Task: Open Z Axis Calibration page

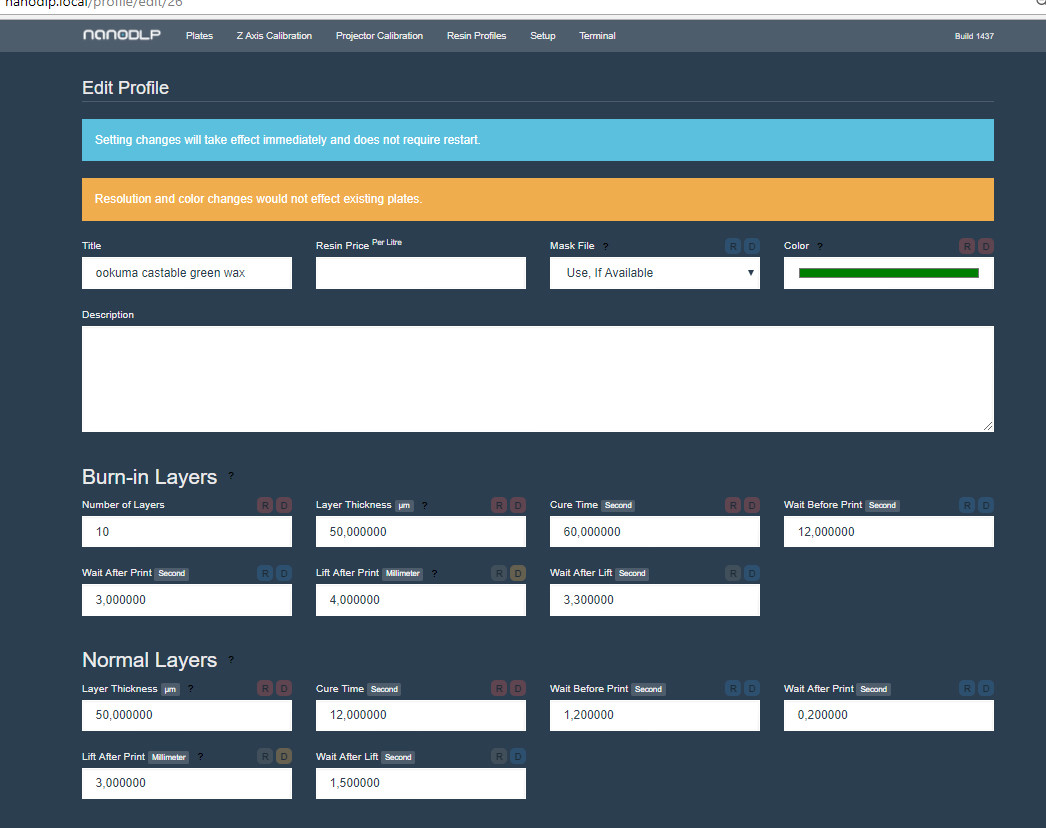Action: pyautogui.click(x=274, y=35)
